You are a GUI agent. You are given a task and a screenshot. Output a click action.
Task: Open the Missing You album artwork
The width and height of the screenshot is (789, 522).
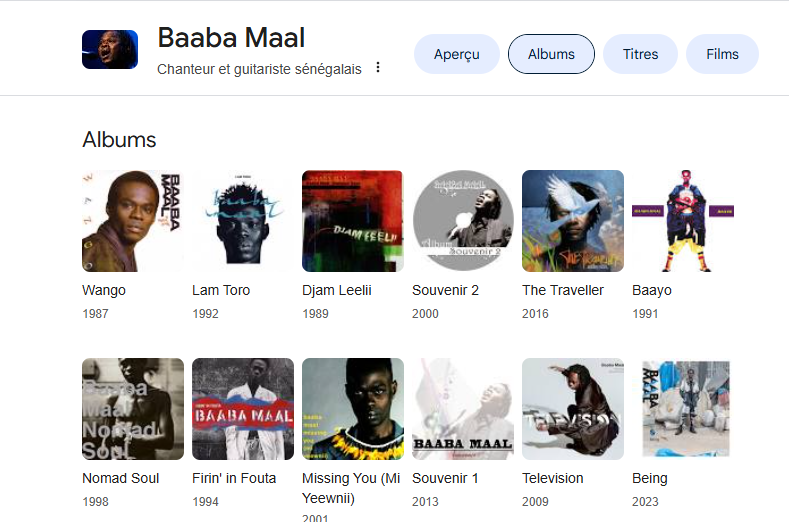point(353,409)
